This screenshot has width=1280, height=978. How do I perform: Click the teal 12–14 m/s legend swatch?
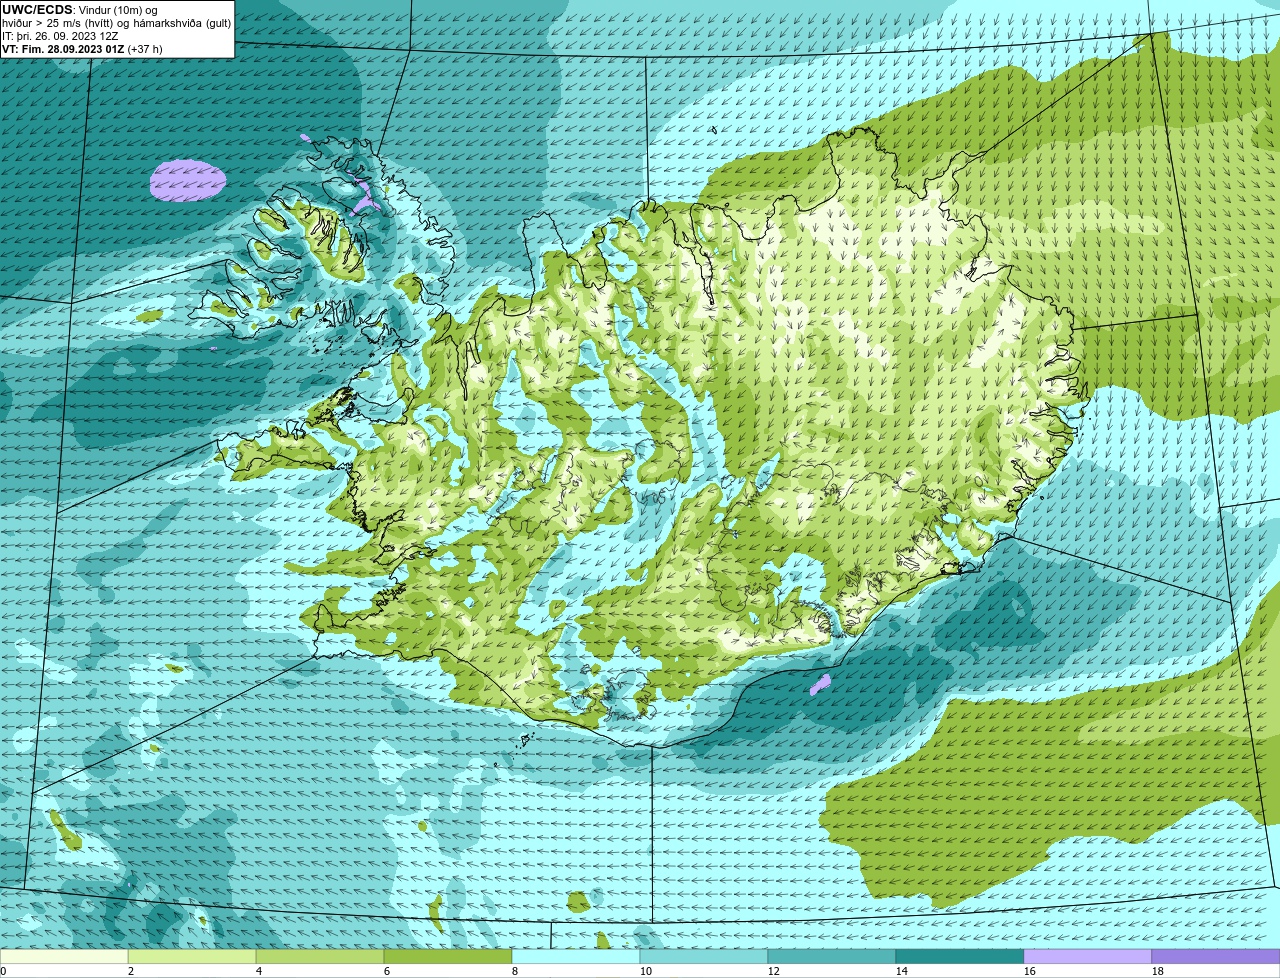click(x=832, y=956)
